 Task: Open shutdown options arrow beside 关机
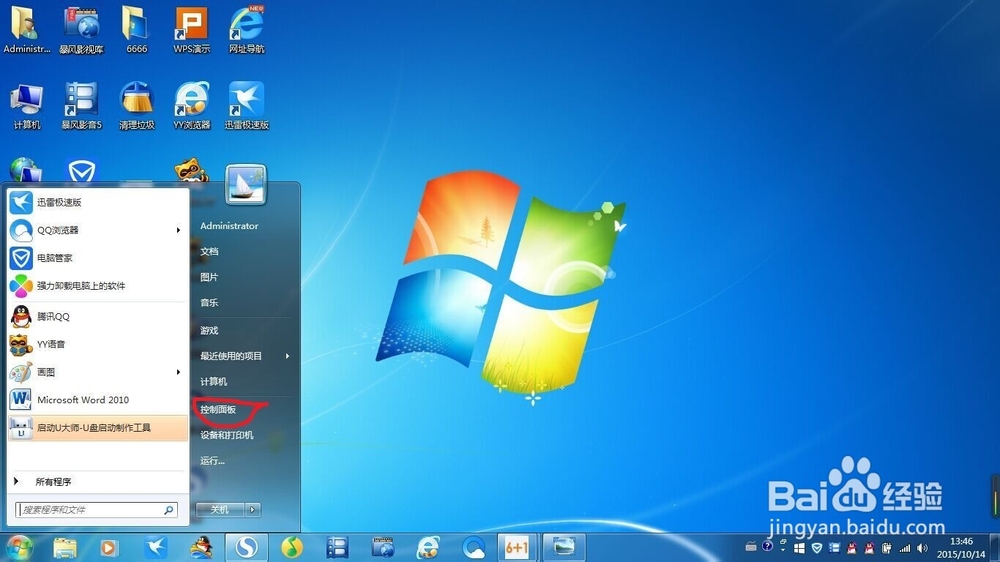pyautogui.click(x=253, y=510)
